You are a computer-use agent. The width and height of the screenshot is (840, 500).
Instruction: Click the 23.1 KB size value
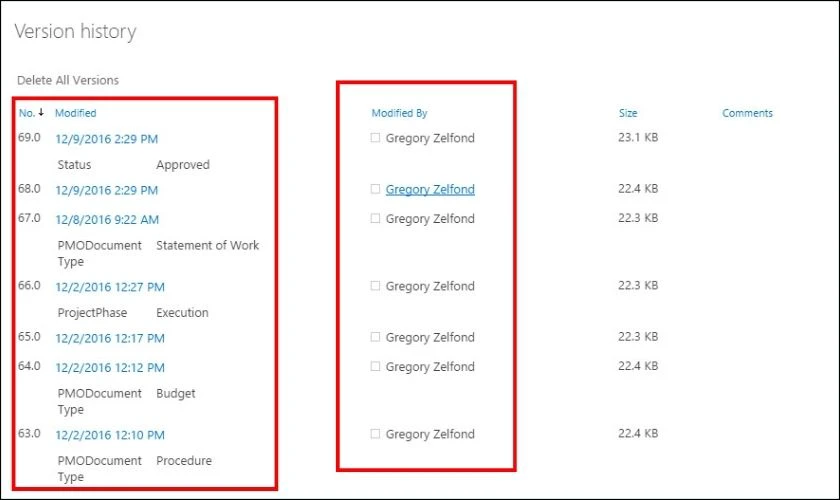click(x=638, y=137)
